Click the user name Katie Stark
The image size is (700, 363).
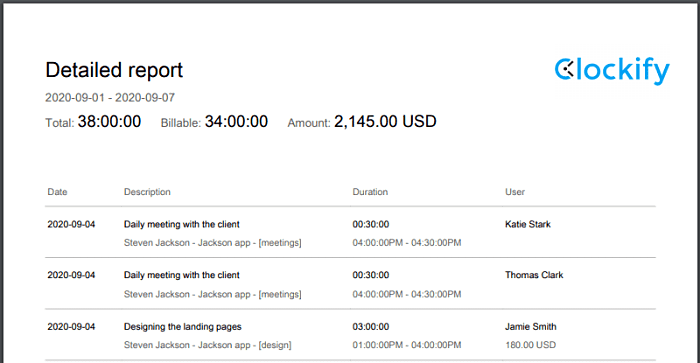(528, 224)
